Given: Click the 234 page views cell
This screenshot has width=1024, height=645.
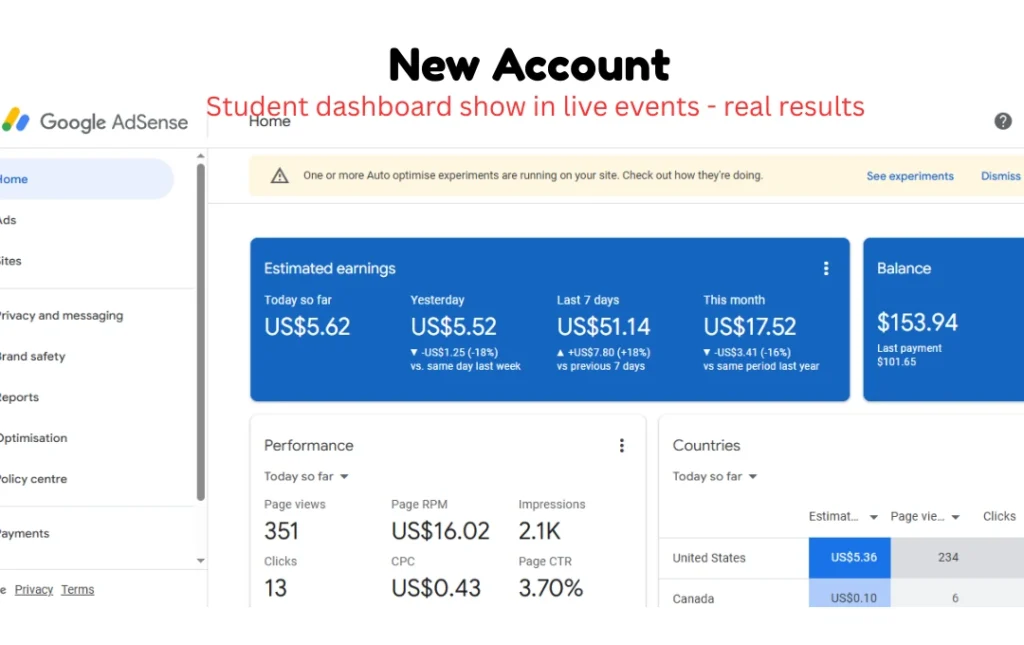Looking at the screenshot, I should (948, 558).
